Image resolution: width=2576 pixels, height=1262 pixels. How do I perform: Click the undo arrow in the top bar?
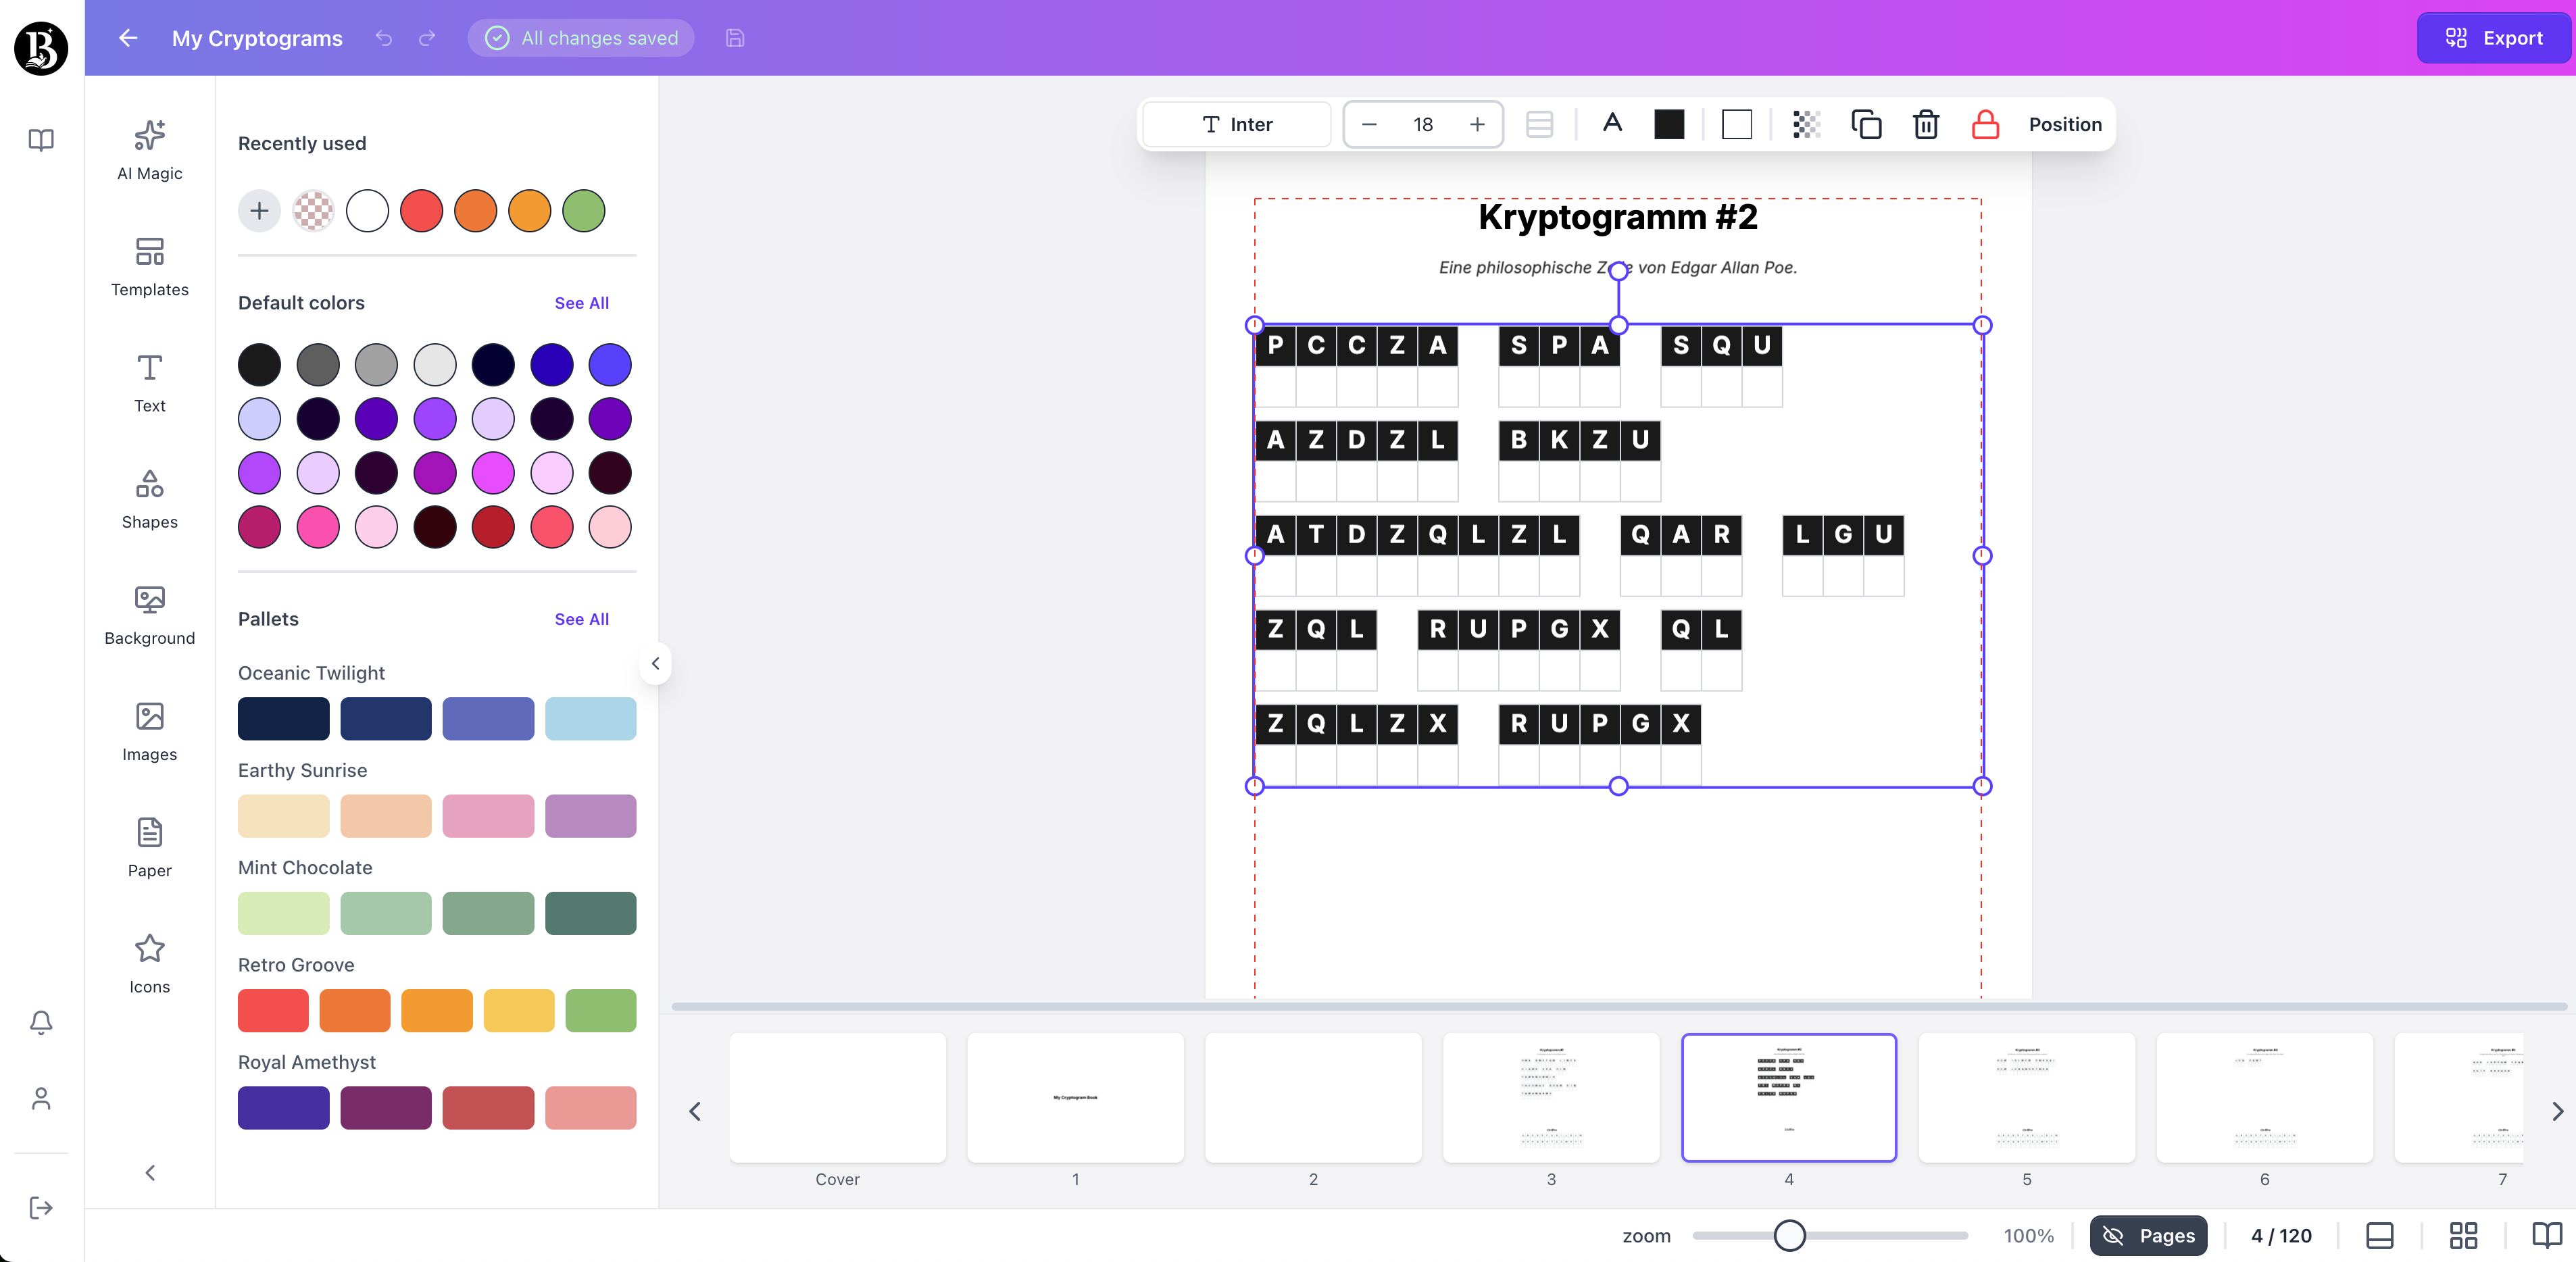coord(383,38)
